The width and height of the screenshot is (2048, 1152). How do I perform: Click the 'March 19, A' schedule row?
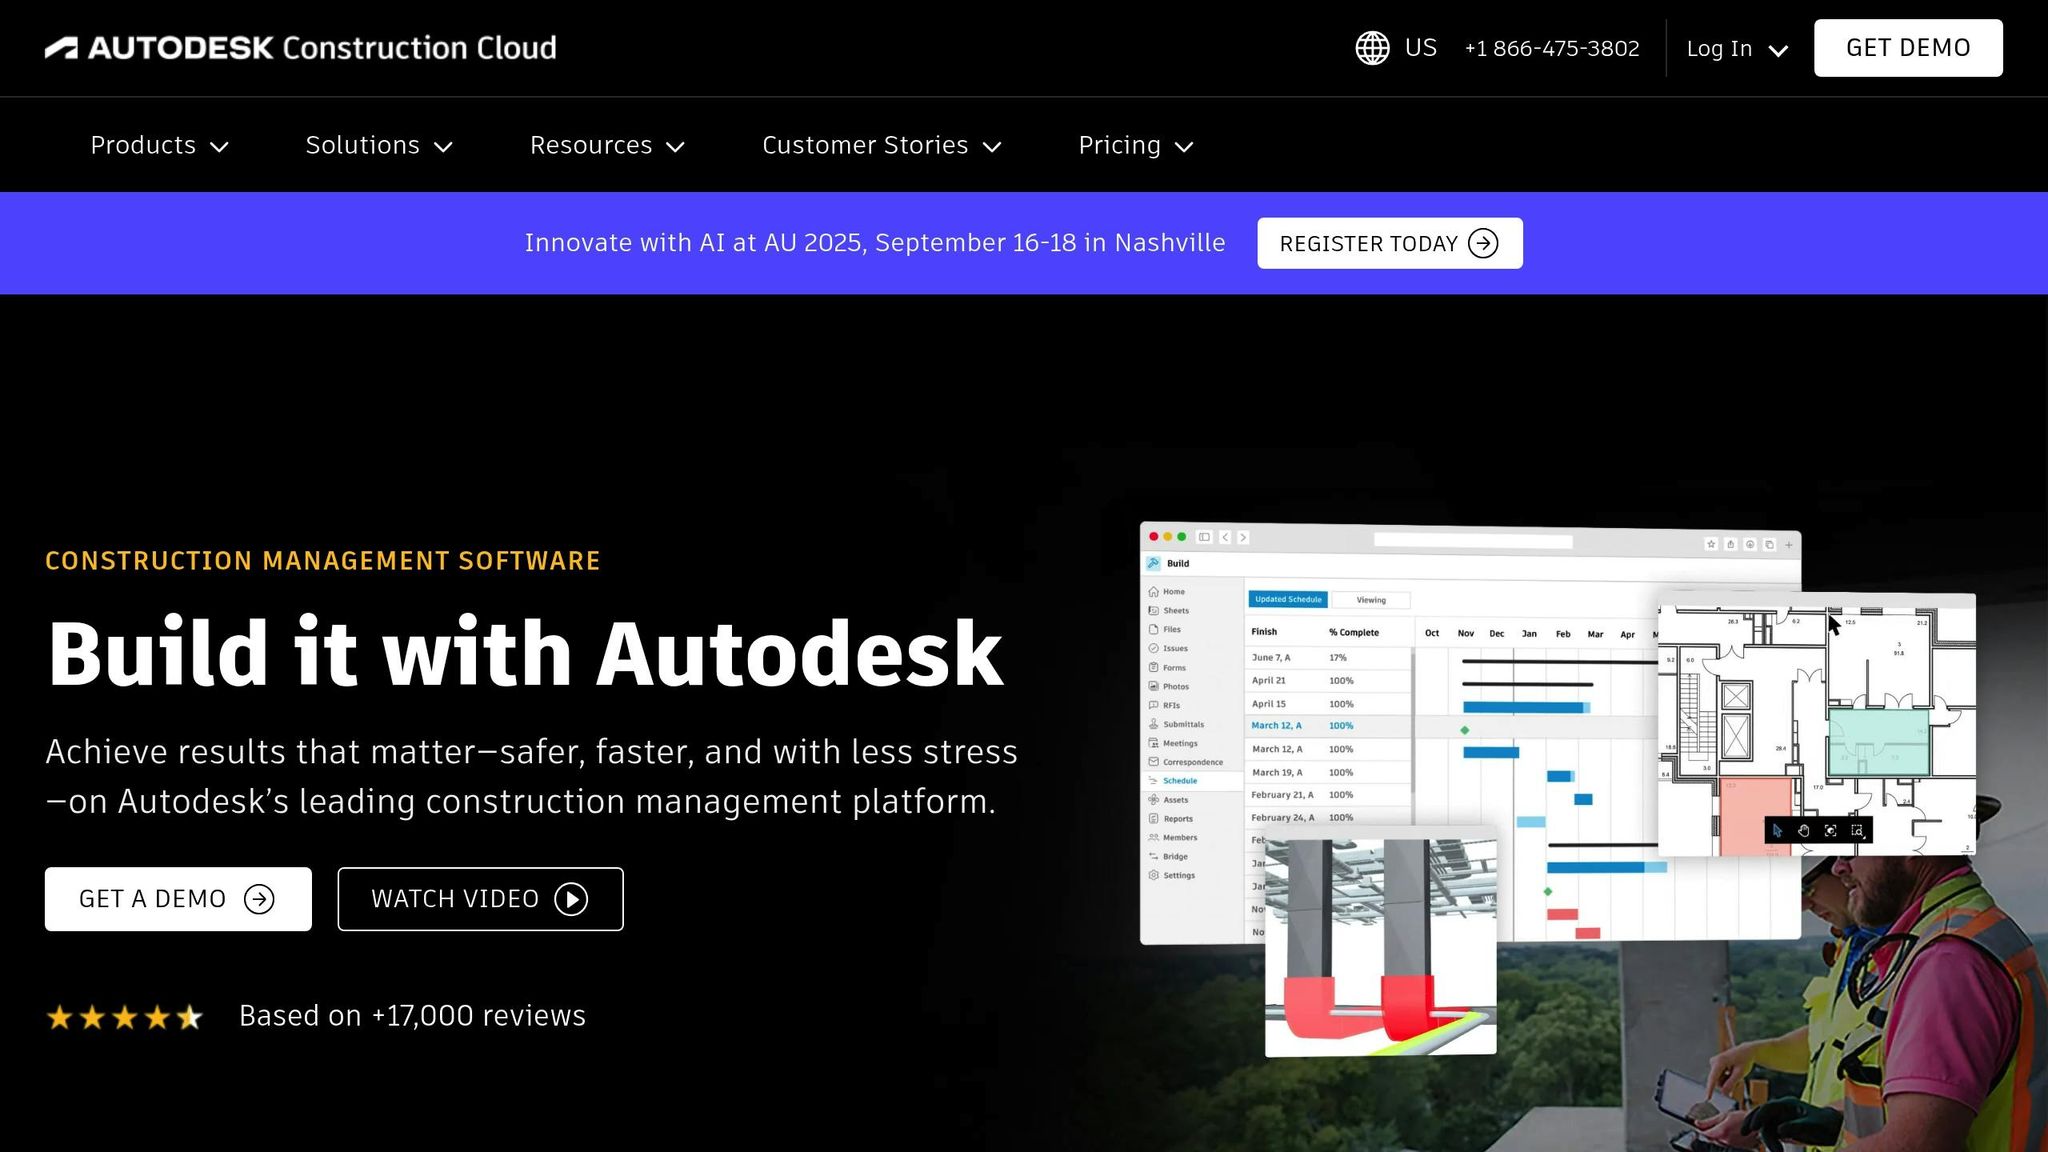(x=1329, y=772)
